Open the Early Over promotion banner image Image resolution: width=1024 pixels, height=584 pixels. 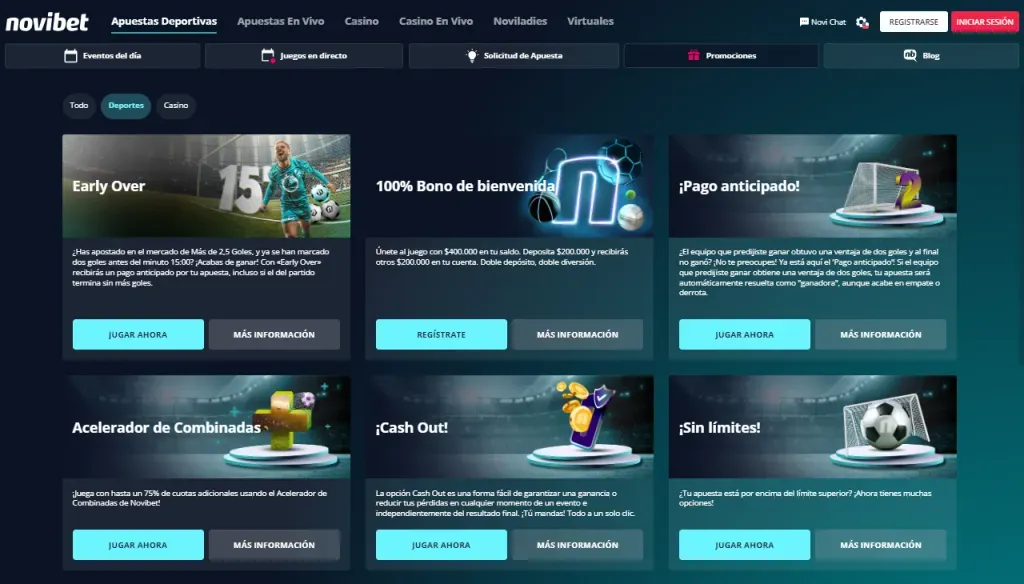(206, 186)
